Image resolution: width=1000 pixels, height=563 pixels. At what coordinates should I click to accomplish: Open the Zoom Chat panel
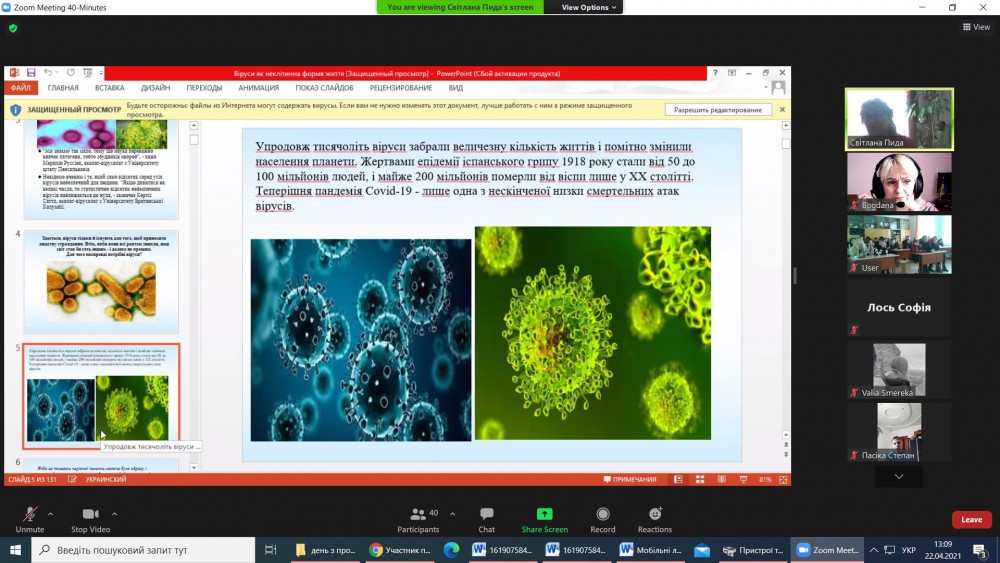pos(486,514)
